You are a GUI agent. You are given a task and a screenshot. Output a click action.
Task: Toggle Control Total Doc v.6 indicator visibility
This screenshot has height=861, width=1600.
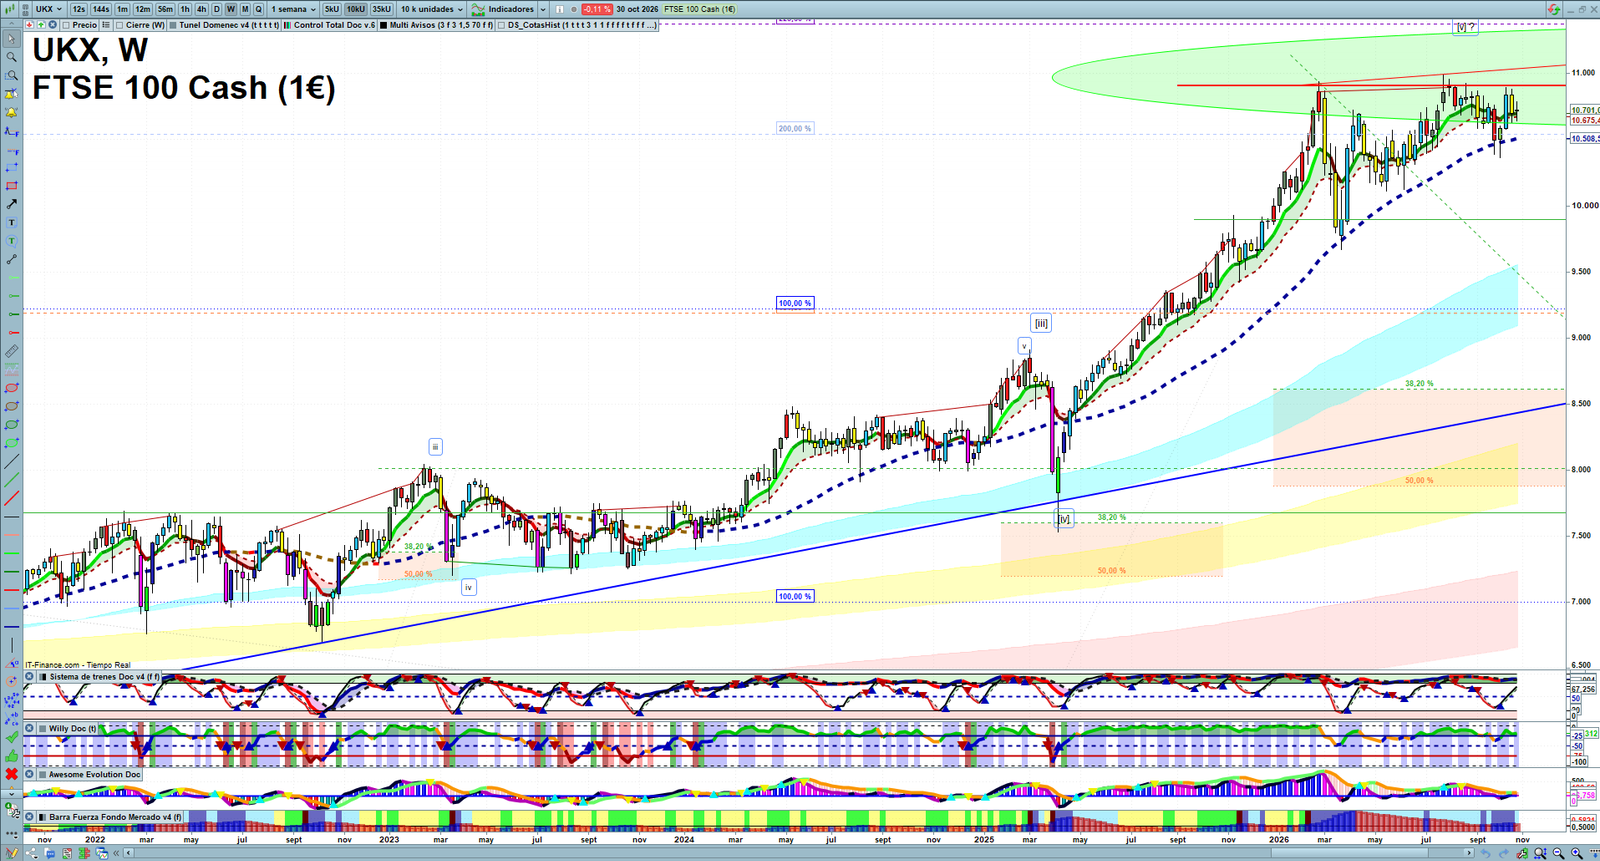point(287,25)
